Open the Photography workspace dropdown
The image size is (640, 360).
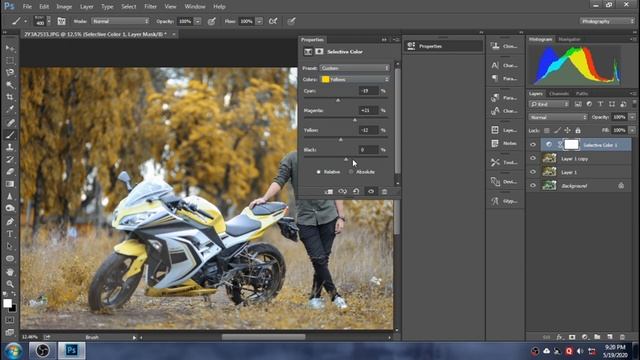pos(607,21)
